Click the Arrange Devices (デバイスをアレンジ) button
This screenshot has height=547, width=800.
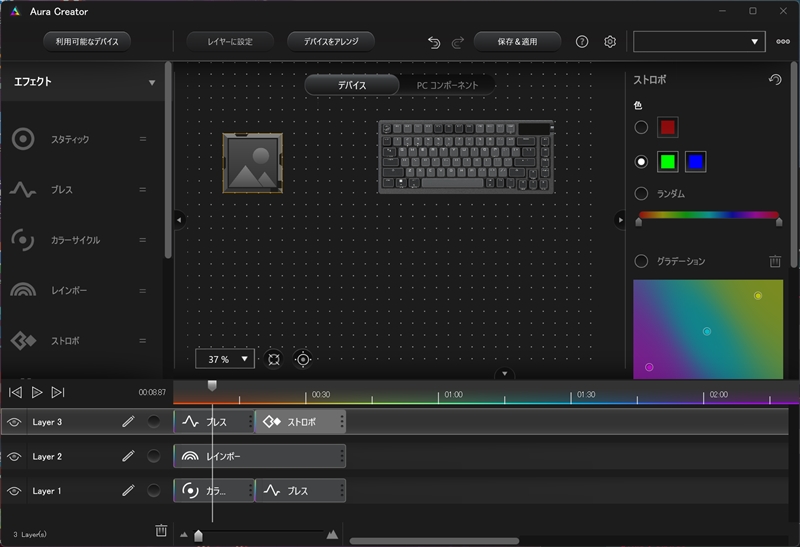[331, 42]
